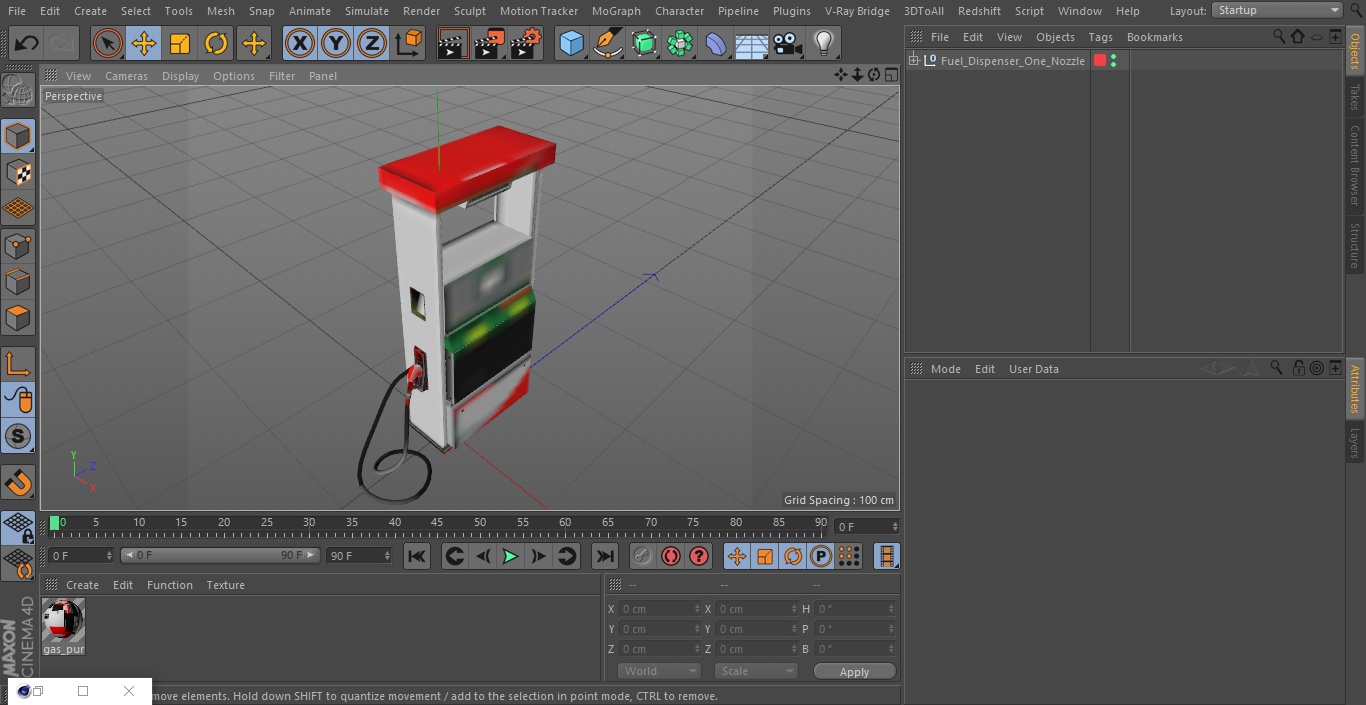The width and height of the screenshot is (1366, 705).
Task: Switch the coordinate system icon
Action: pyautogui.click(x=409, y=44)
